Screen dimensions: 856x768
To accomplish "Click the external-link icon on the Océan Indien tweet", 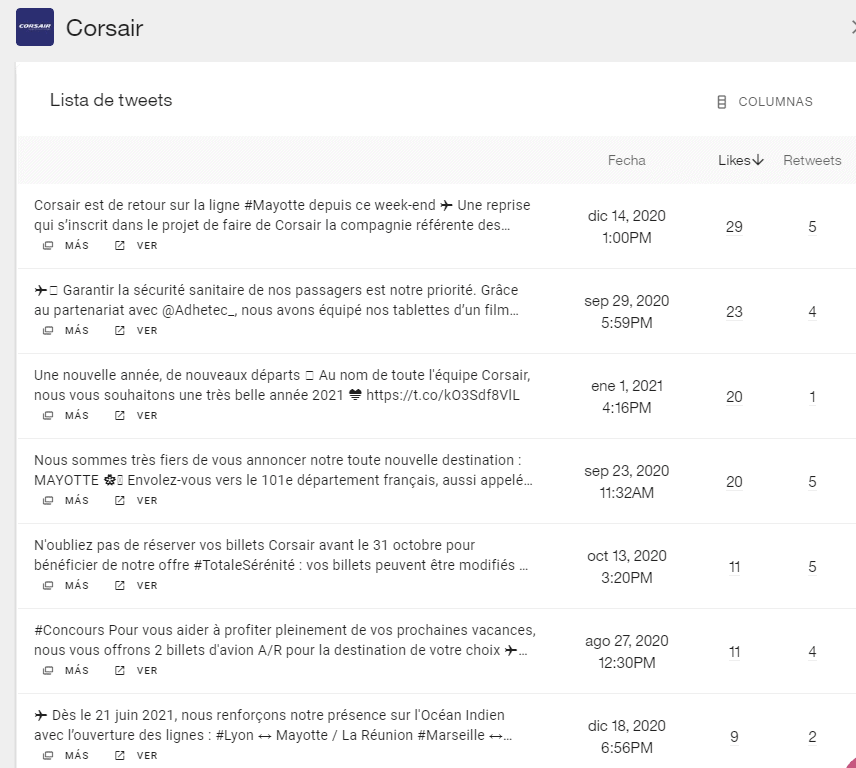I will pyautogui.click(x=120, y=755).
